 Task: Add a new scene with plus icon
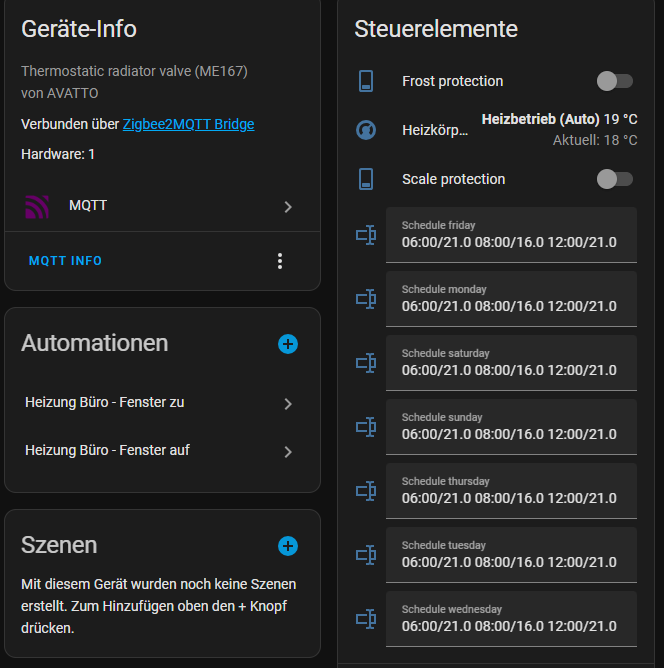(x=288, y=546)
